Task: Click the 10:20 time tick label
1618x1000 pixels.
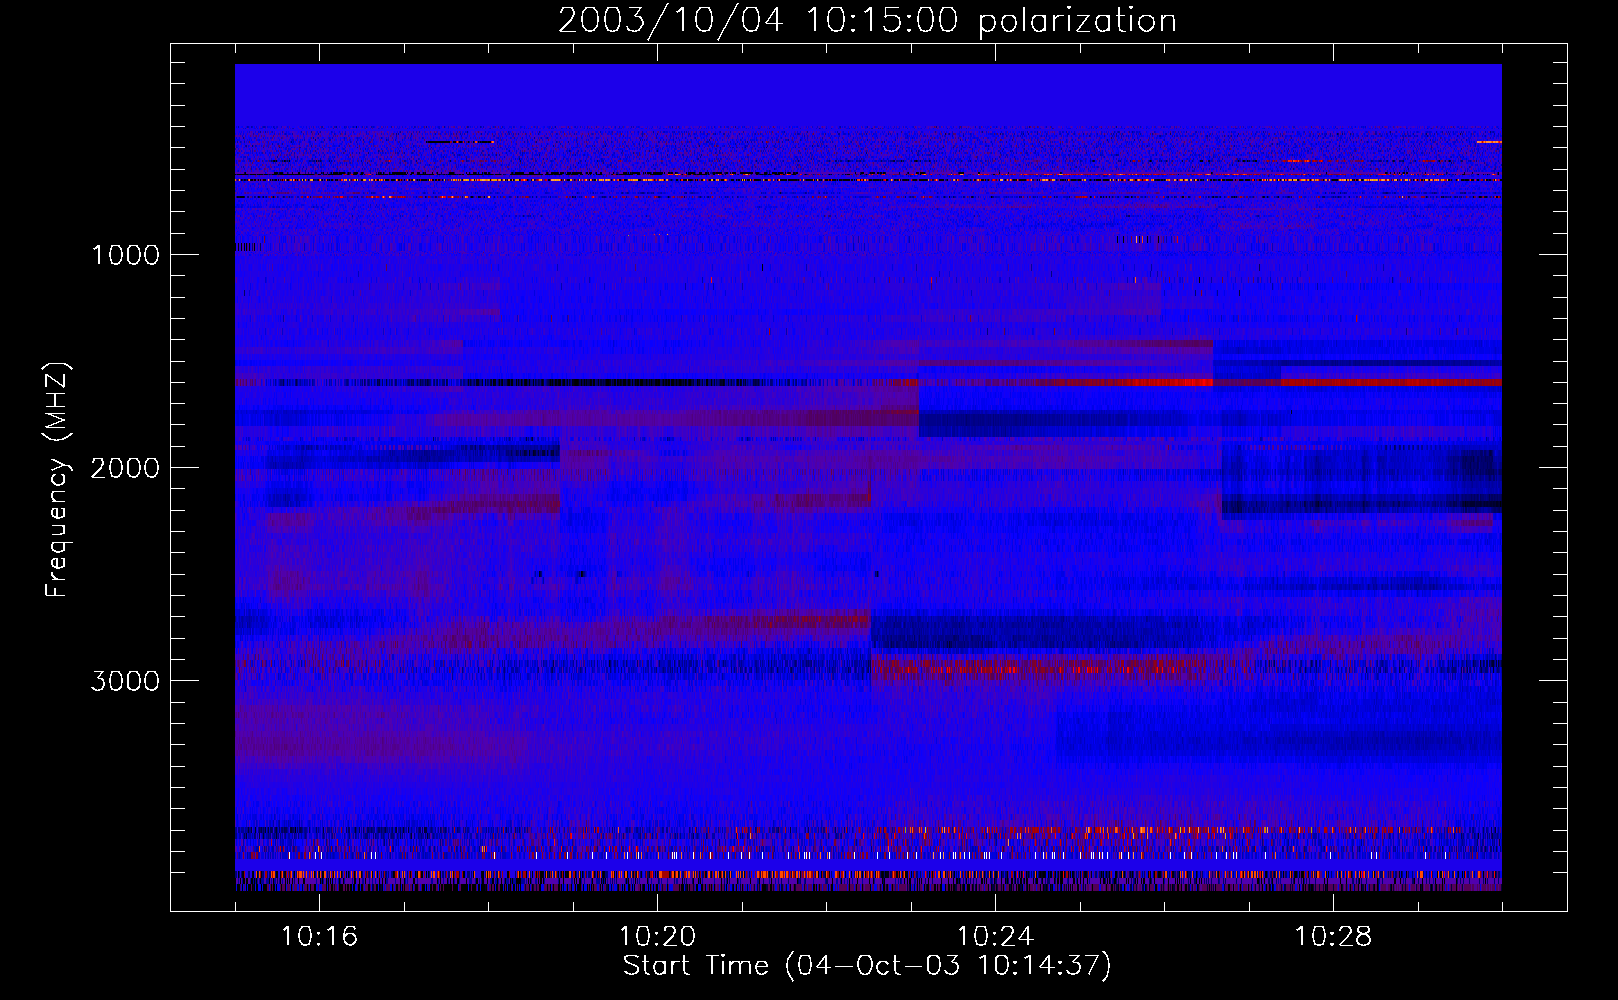Action: click(657, 936)
